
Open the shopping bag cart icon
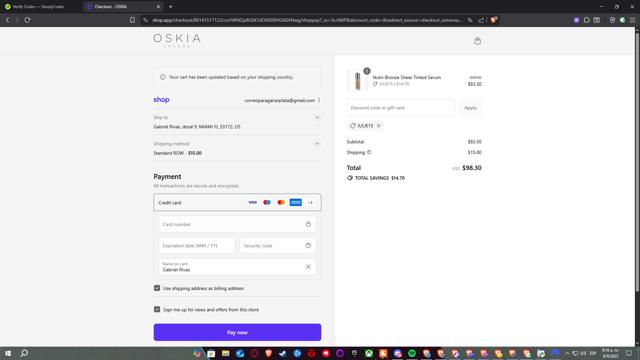point(477,40)
